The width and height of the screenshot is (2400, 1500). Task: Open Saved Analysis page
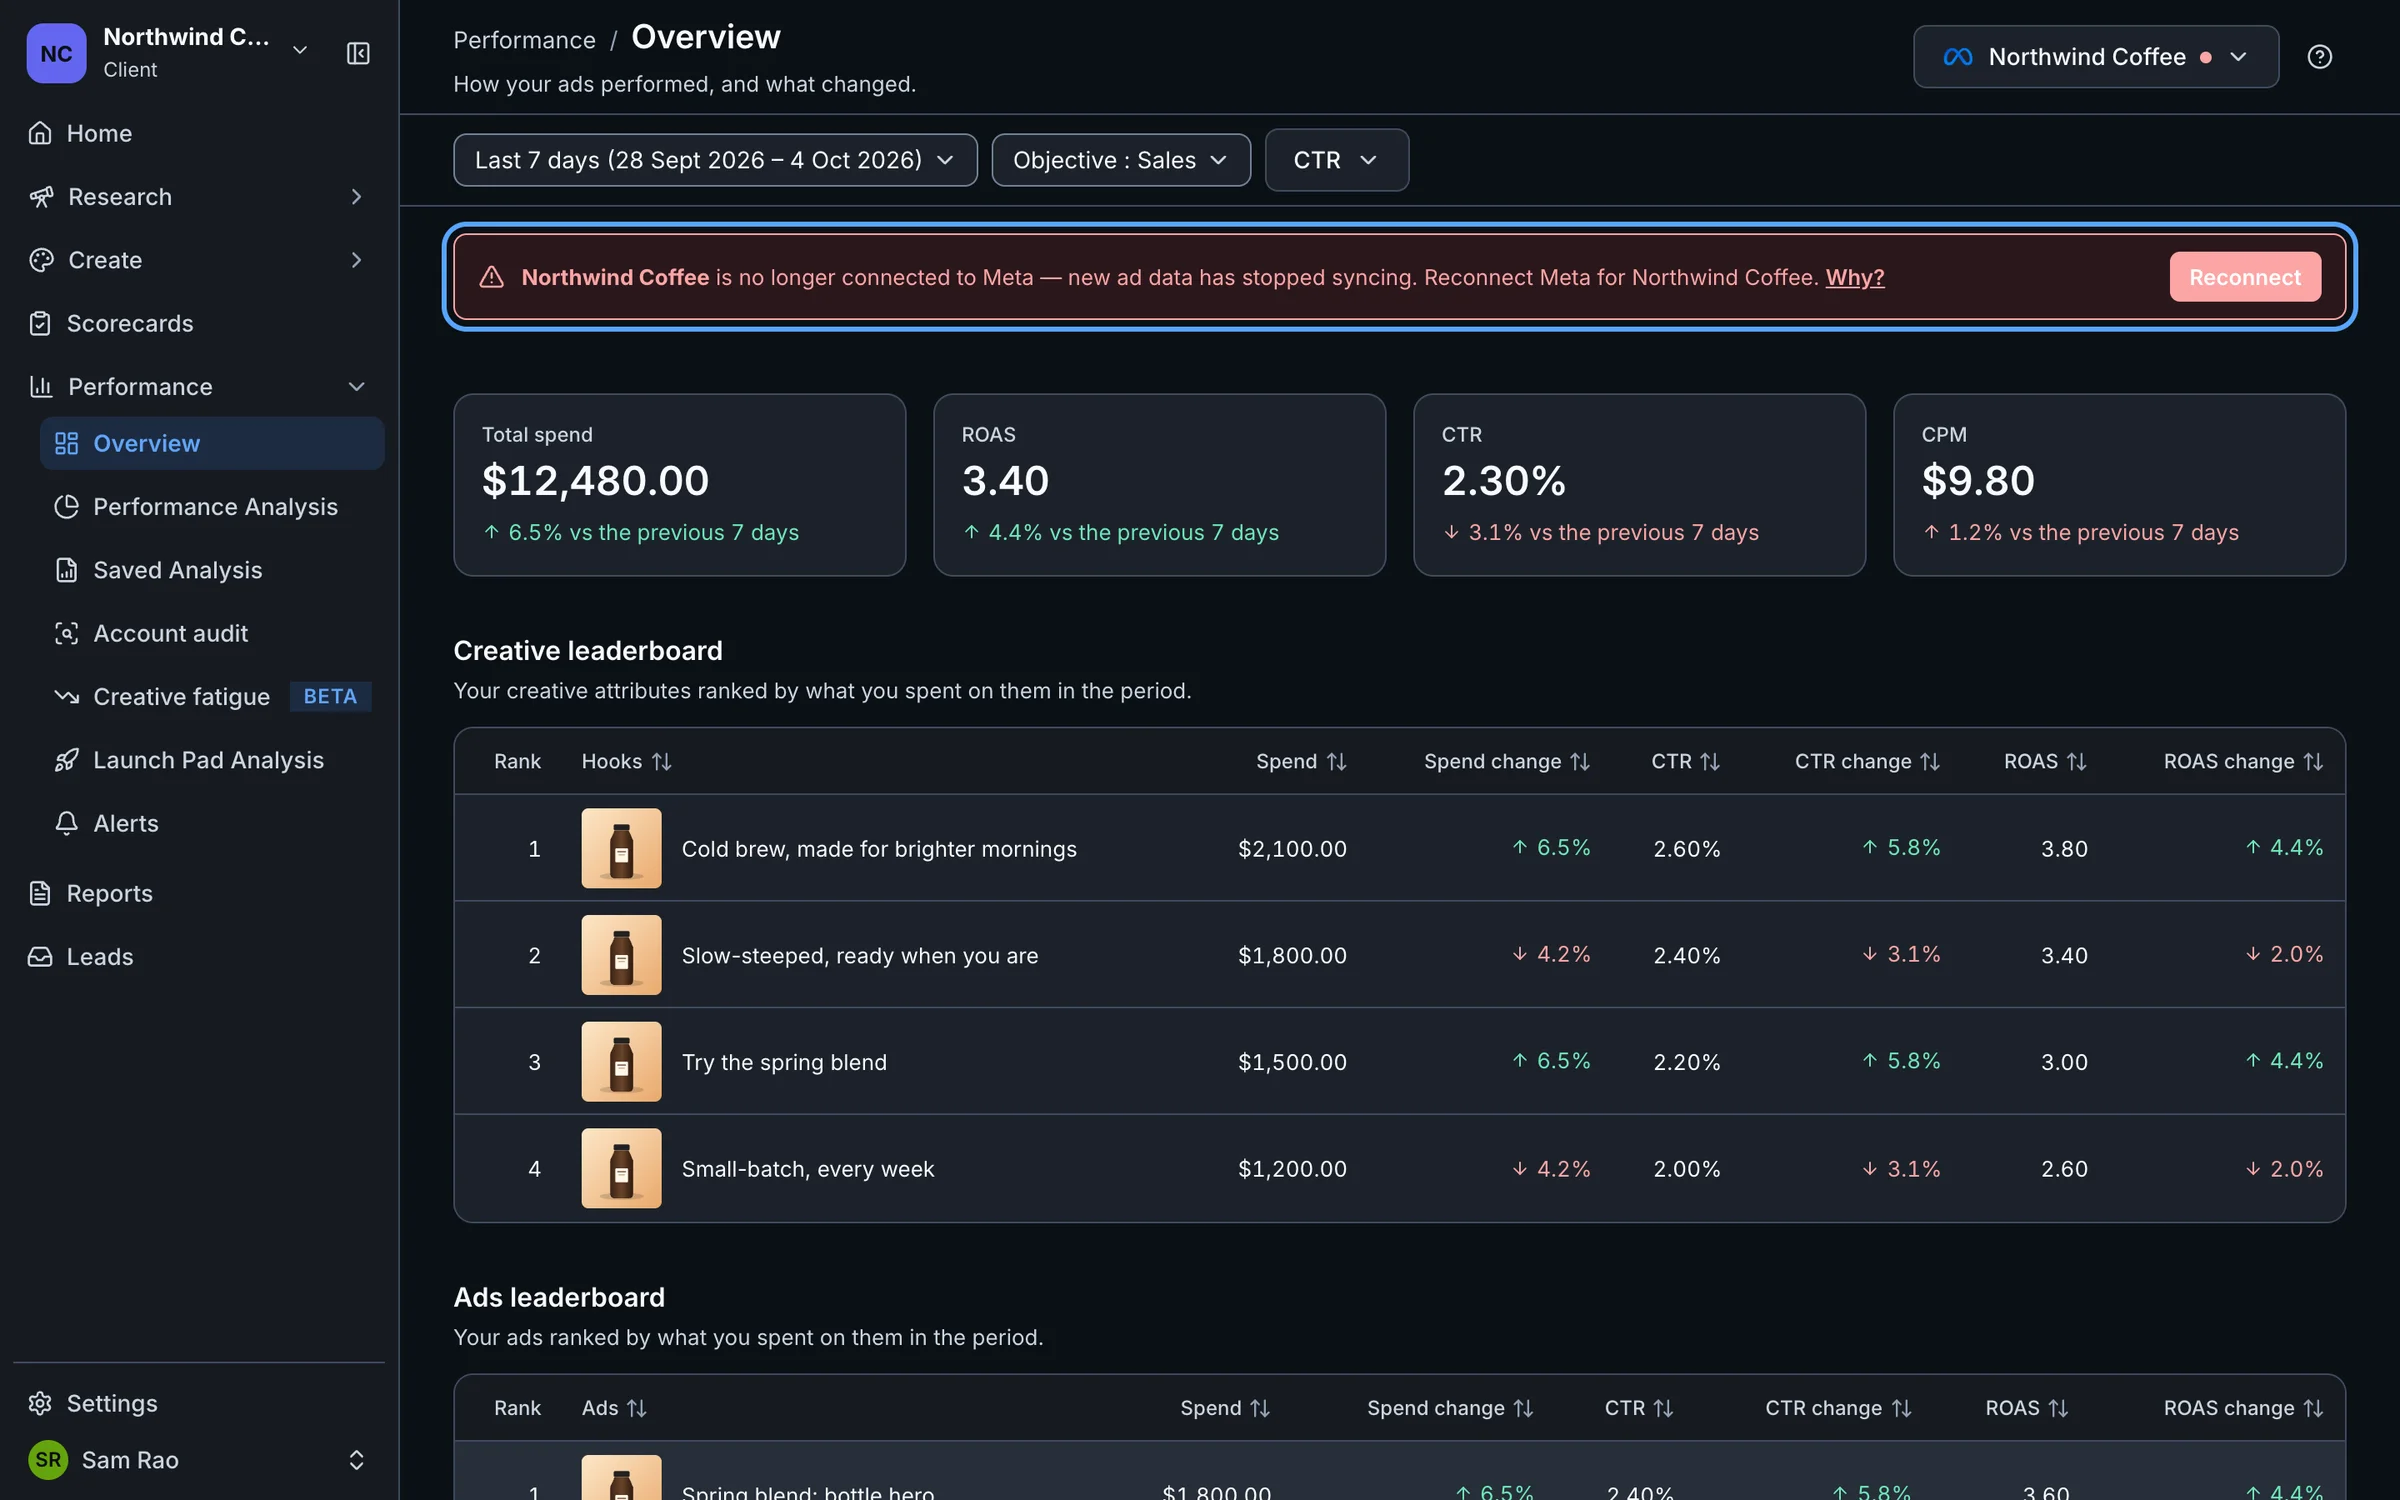(212, 570)
